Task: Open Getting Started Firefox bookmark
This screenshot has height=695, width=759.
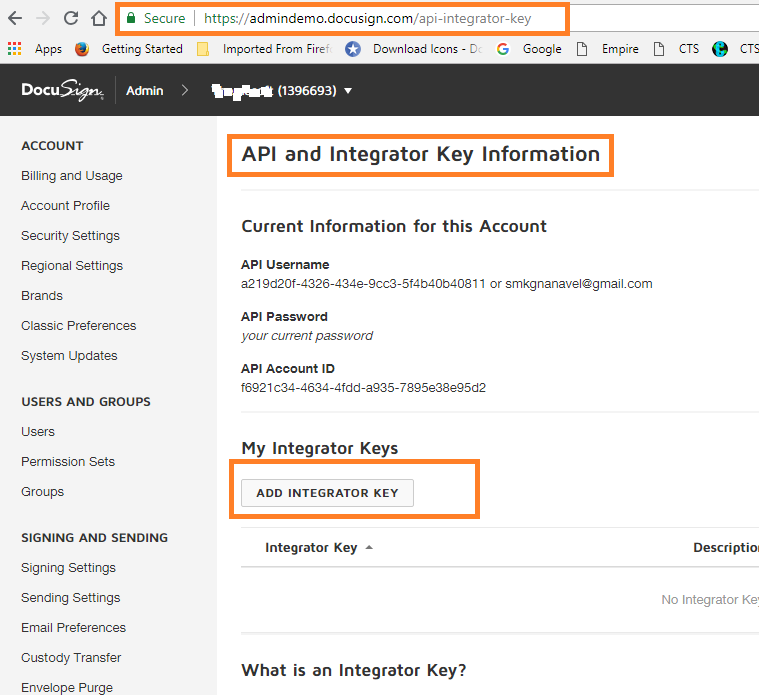Action: click(x=129, y=49)
